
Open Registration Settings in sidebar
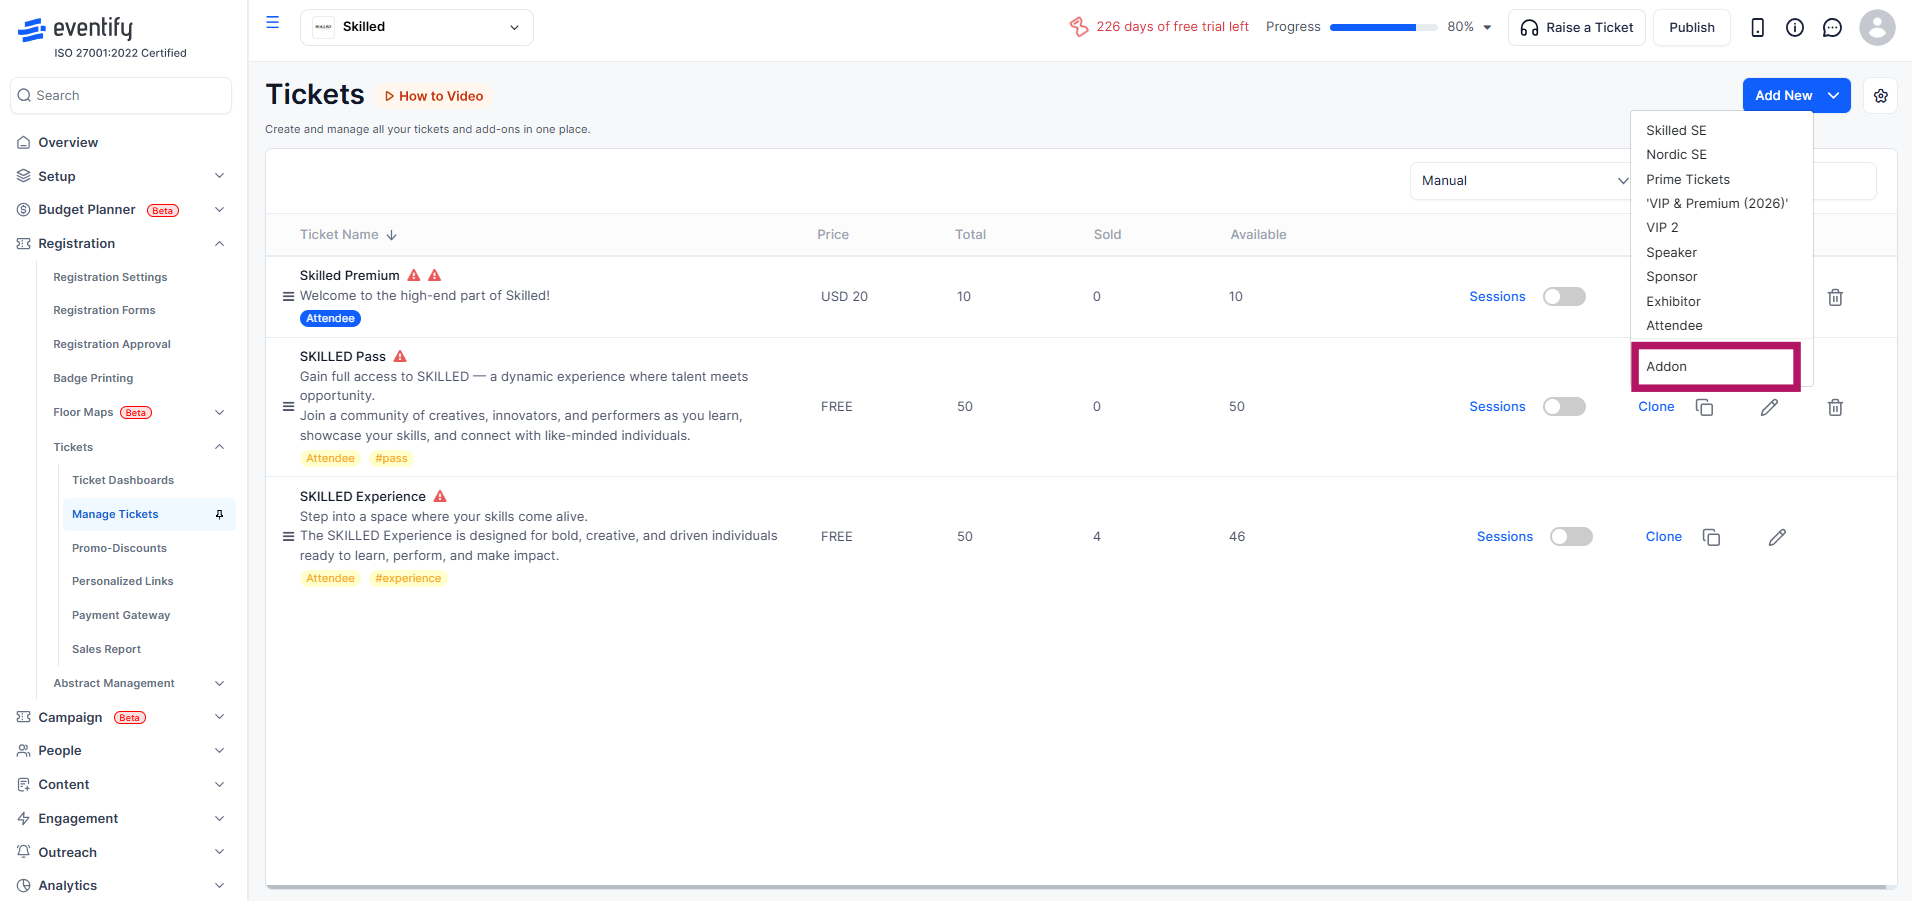pyautogui.click(x=110, y=278)
